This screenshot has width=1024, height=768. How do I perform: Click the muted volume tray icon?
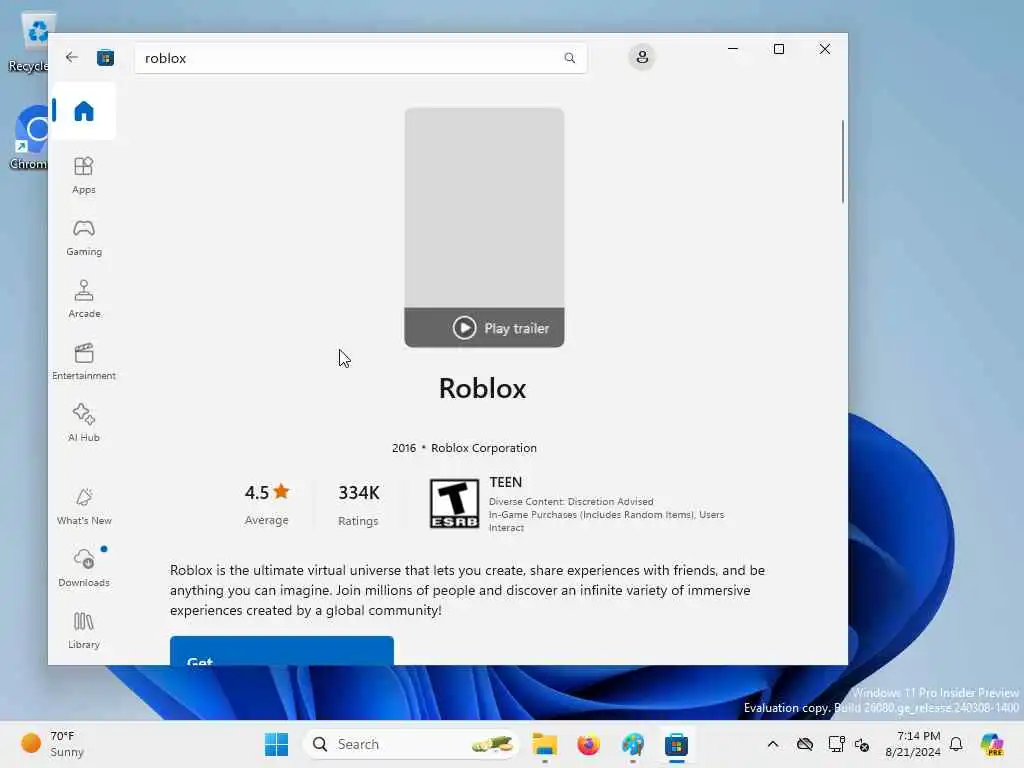[862, 744]
